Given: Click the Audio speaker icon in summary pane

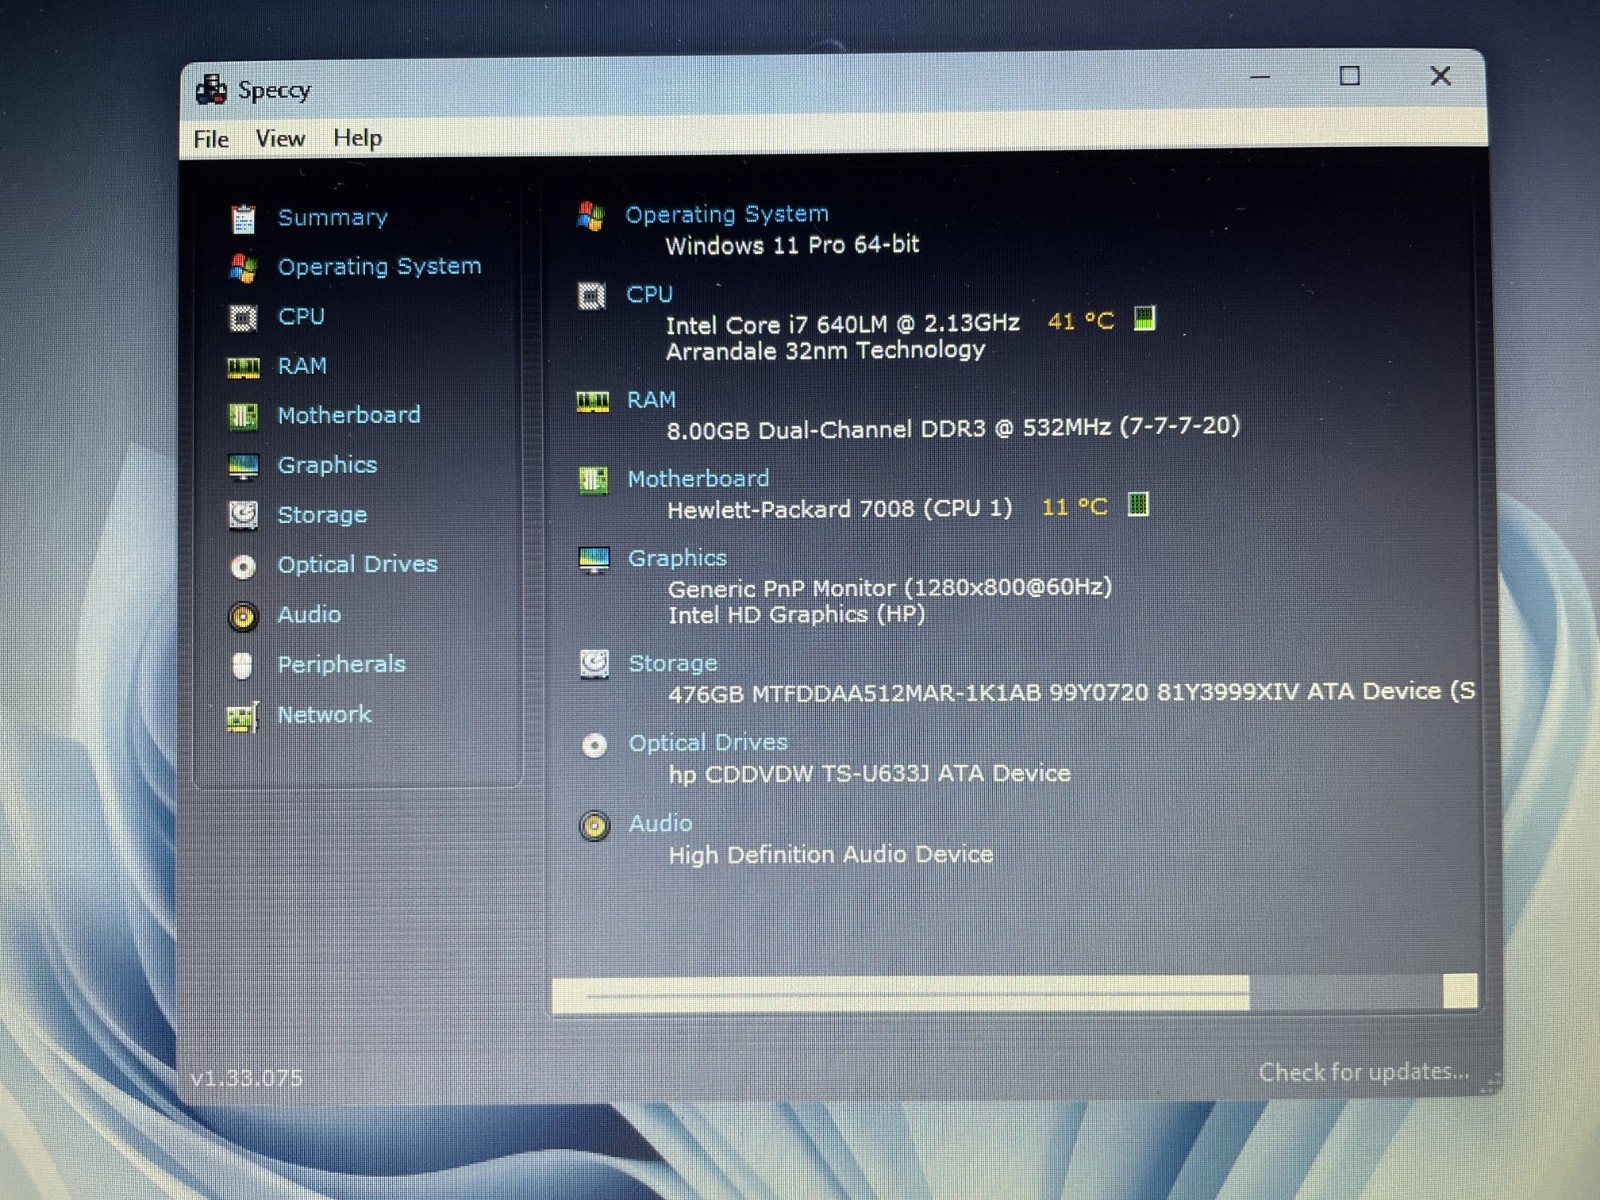Looking at the screenshot, I should click(594, 825).
